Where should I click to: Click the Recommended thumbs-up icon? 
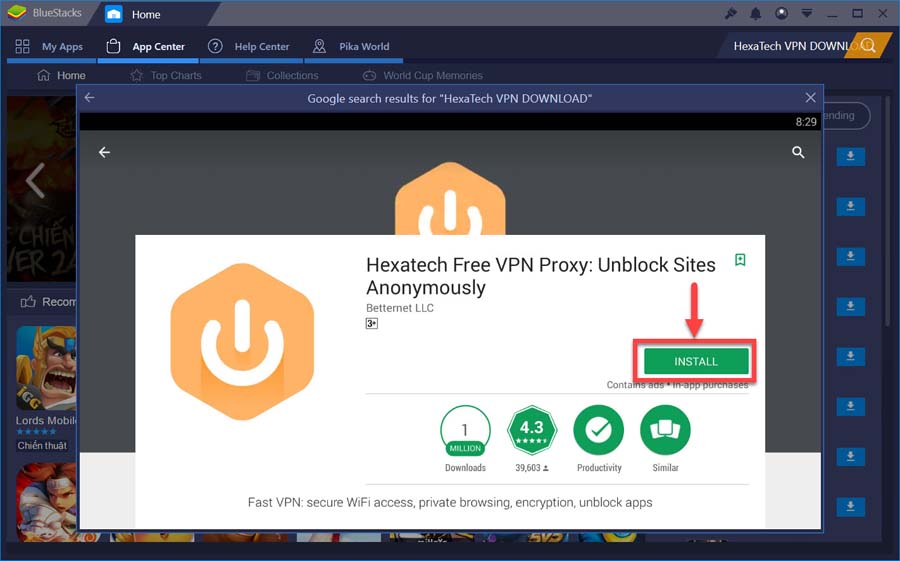point(28,301)
